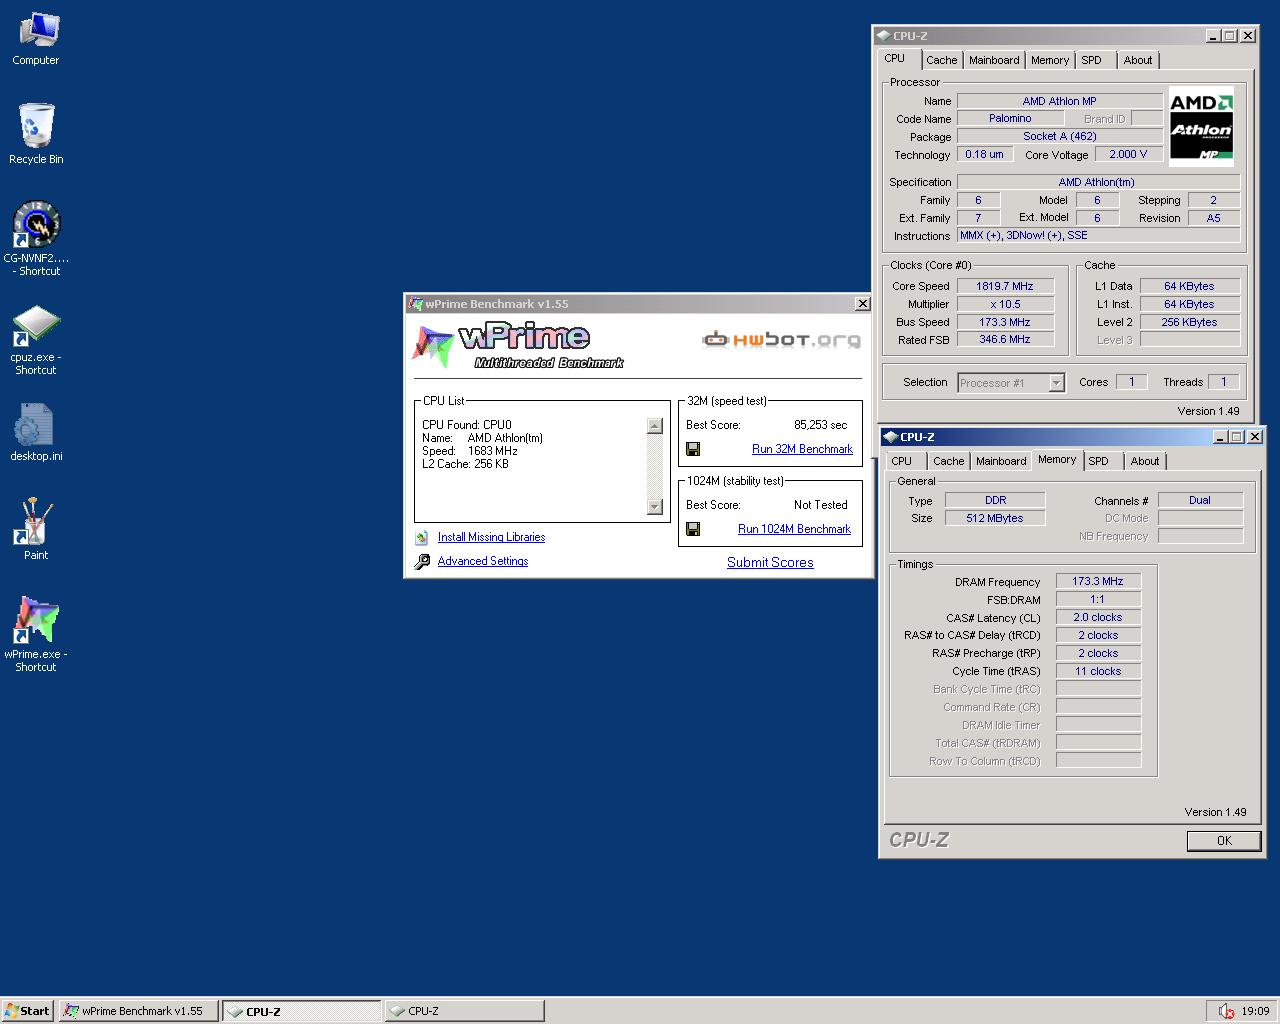Switch to the Cache tab in upper CPU-Z
Image resolution: width=1280 pixels, height=1024 pixels.
click(941, 60)
